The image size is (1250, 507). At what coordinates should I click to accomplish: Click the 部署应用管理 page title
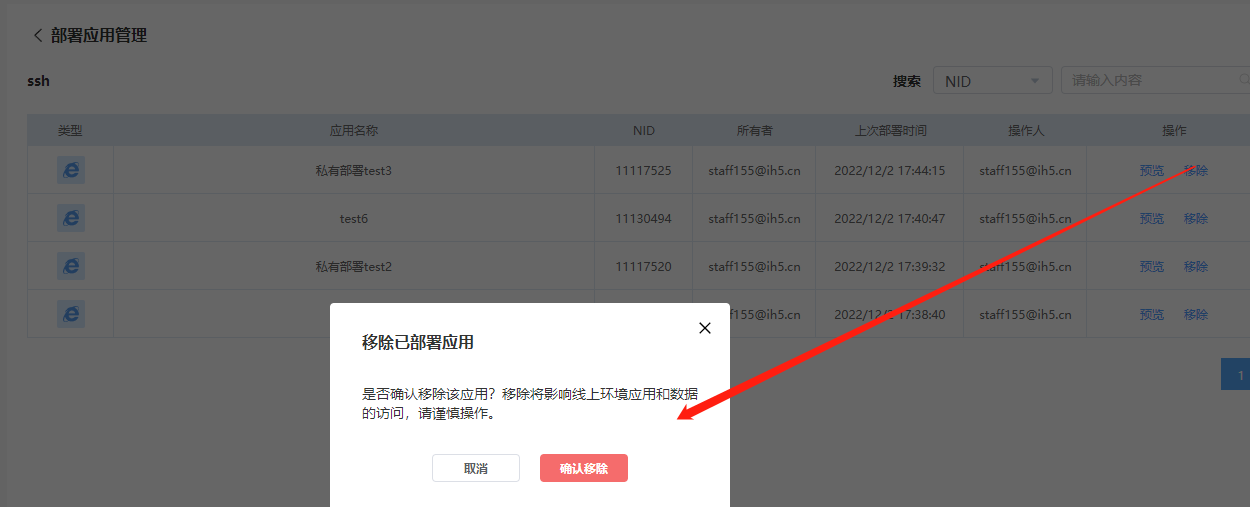[x=99, y=35]
